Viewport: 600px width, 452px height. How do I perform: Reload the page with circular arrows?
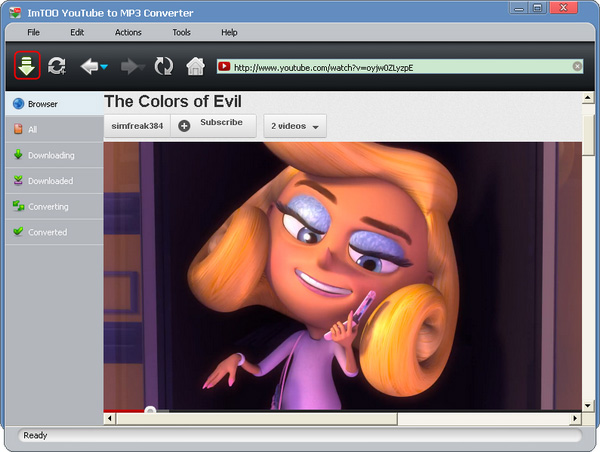pos(164,66)
